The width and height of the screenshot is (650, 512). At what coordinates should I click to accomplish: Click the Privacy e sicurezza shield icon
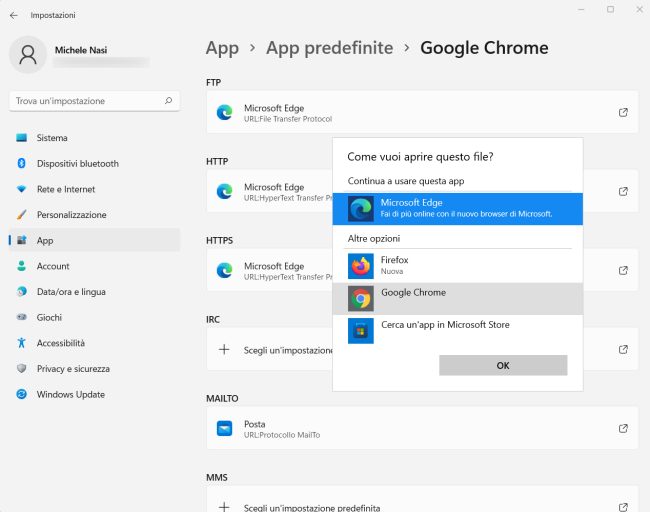click(22, 369)
